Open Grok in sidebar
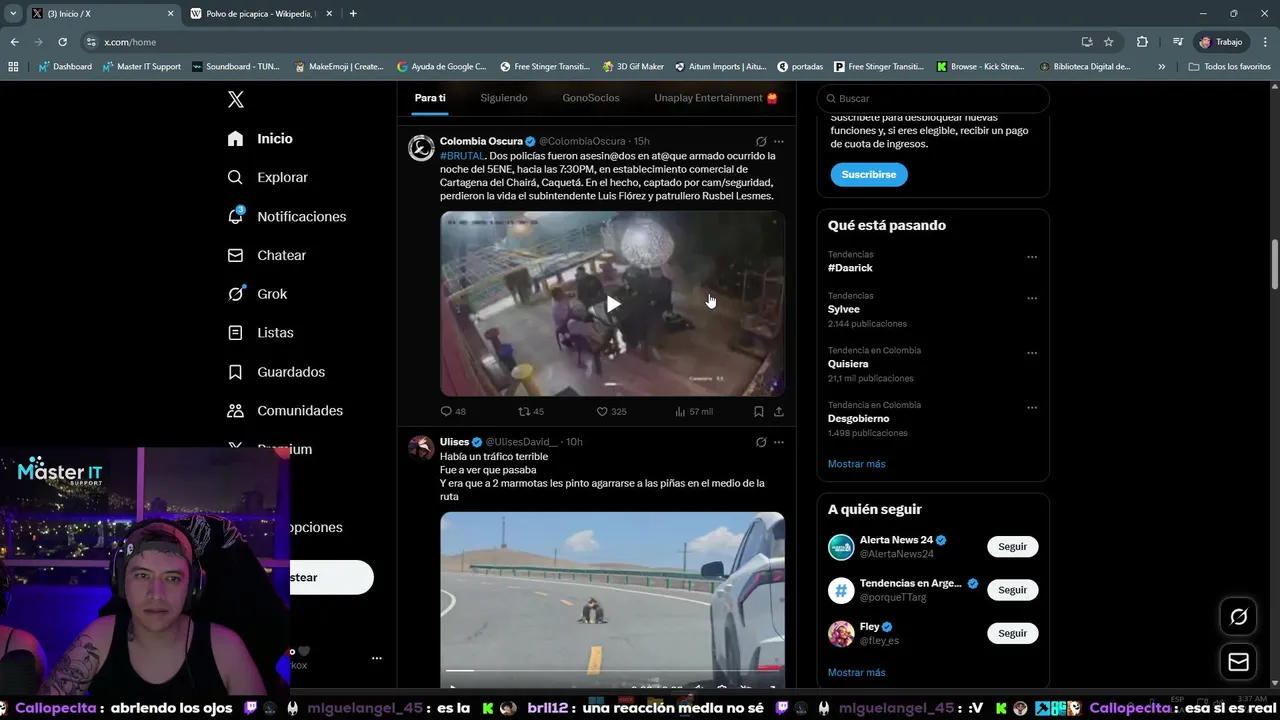The width and height of the screenshot is (1280, 720). (x=257, y=294)
